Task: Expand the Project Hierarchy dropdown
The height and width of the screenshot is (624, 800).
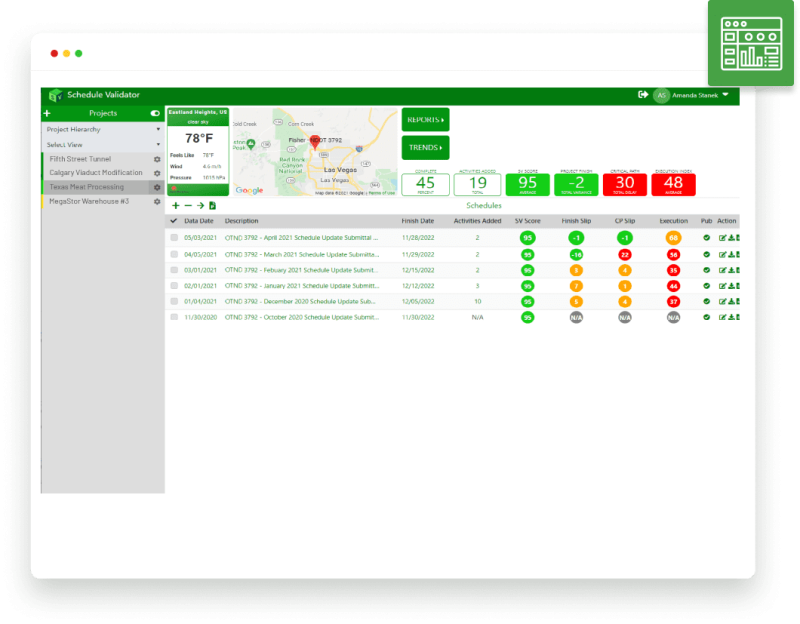Action: click(x=102, y=129)
